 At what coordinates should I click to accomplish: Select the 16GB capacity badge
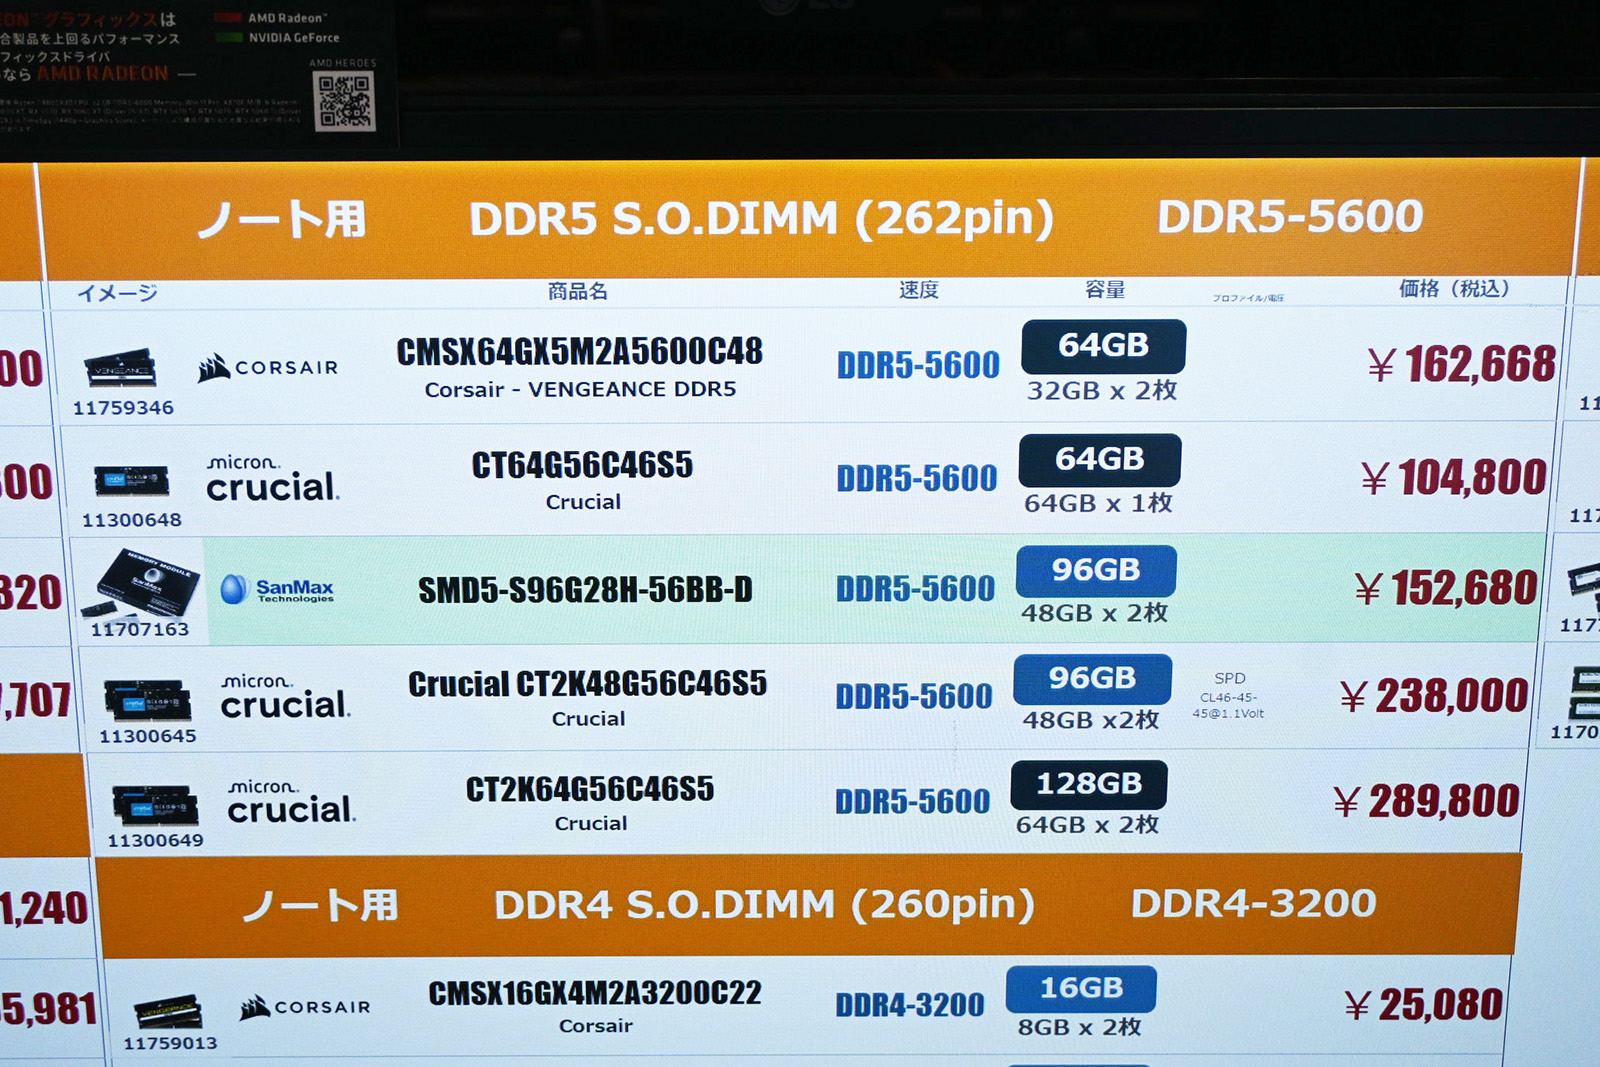tap(1081, 989)
